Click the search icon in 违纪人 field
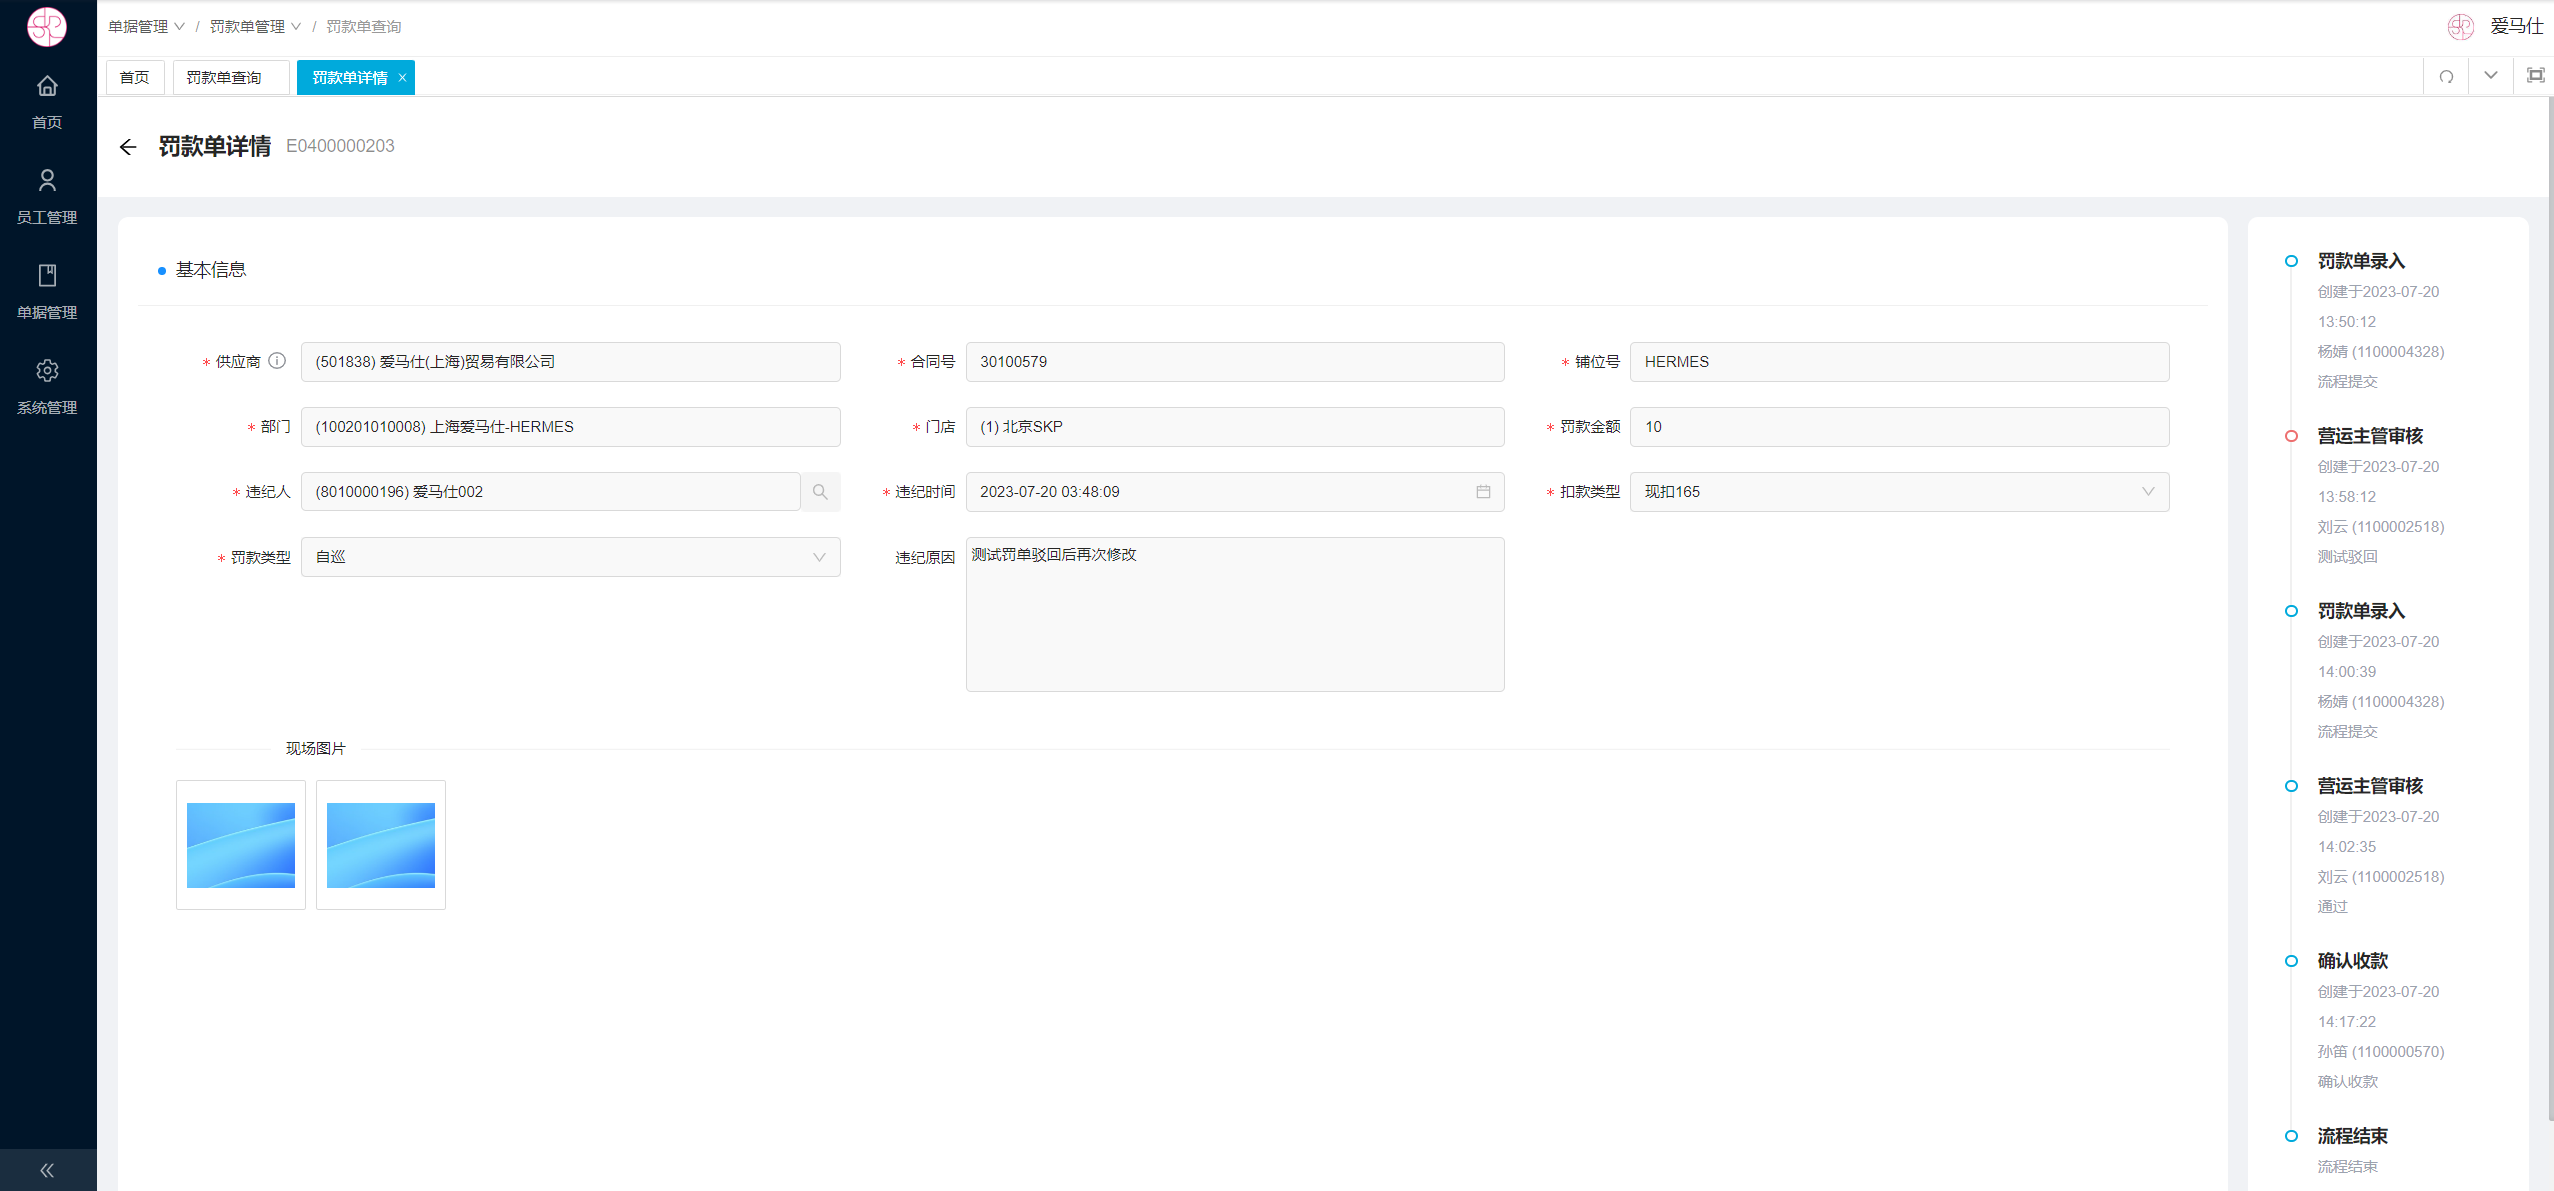This screenshot has height=1191, width=2554. tap(820, 492)
